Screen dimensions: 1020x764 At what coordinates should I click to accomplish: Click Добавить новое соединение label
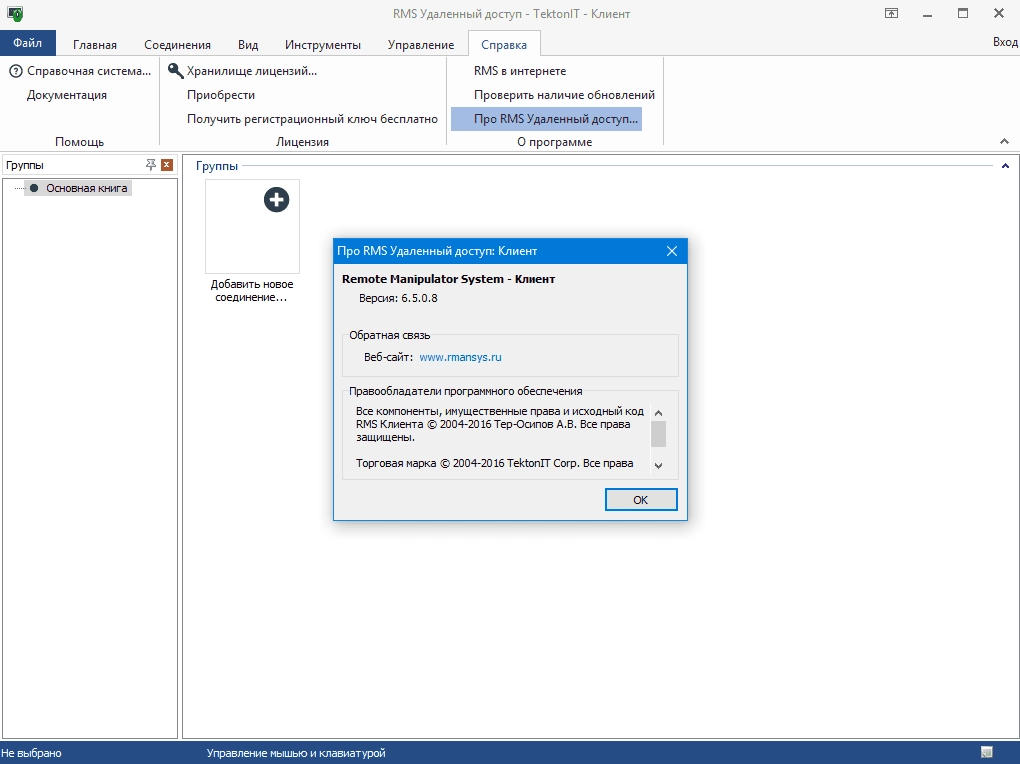pyautogui.click(x=252, y=291)
